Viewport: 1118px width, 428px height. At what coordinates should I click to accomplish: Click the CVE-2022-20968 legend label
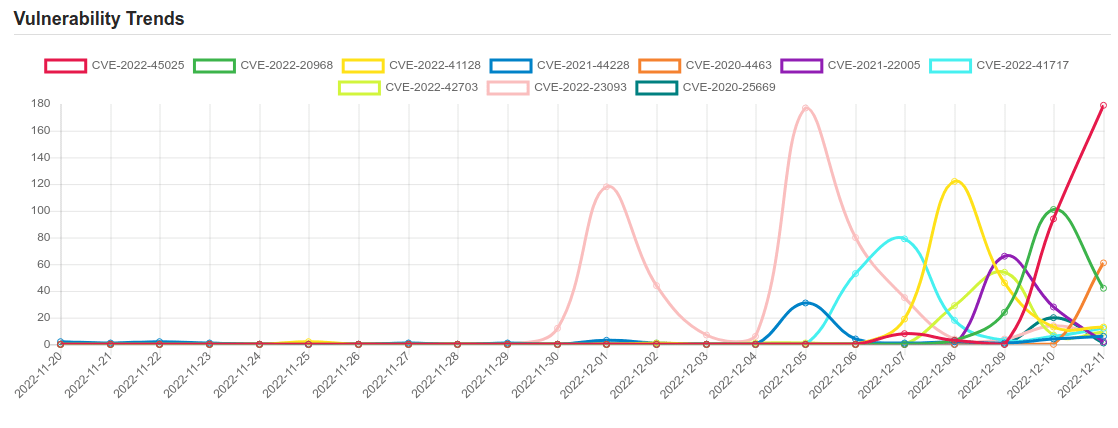287,66
